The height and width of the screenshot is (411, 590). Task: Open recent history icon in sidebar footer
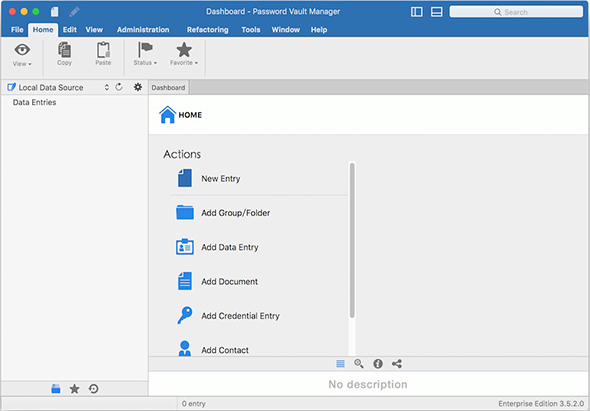94,389
